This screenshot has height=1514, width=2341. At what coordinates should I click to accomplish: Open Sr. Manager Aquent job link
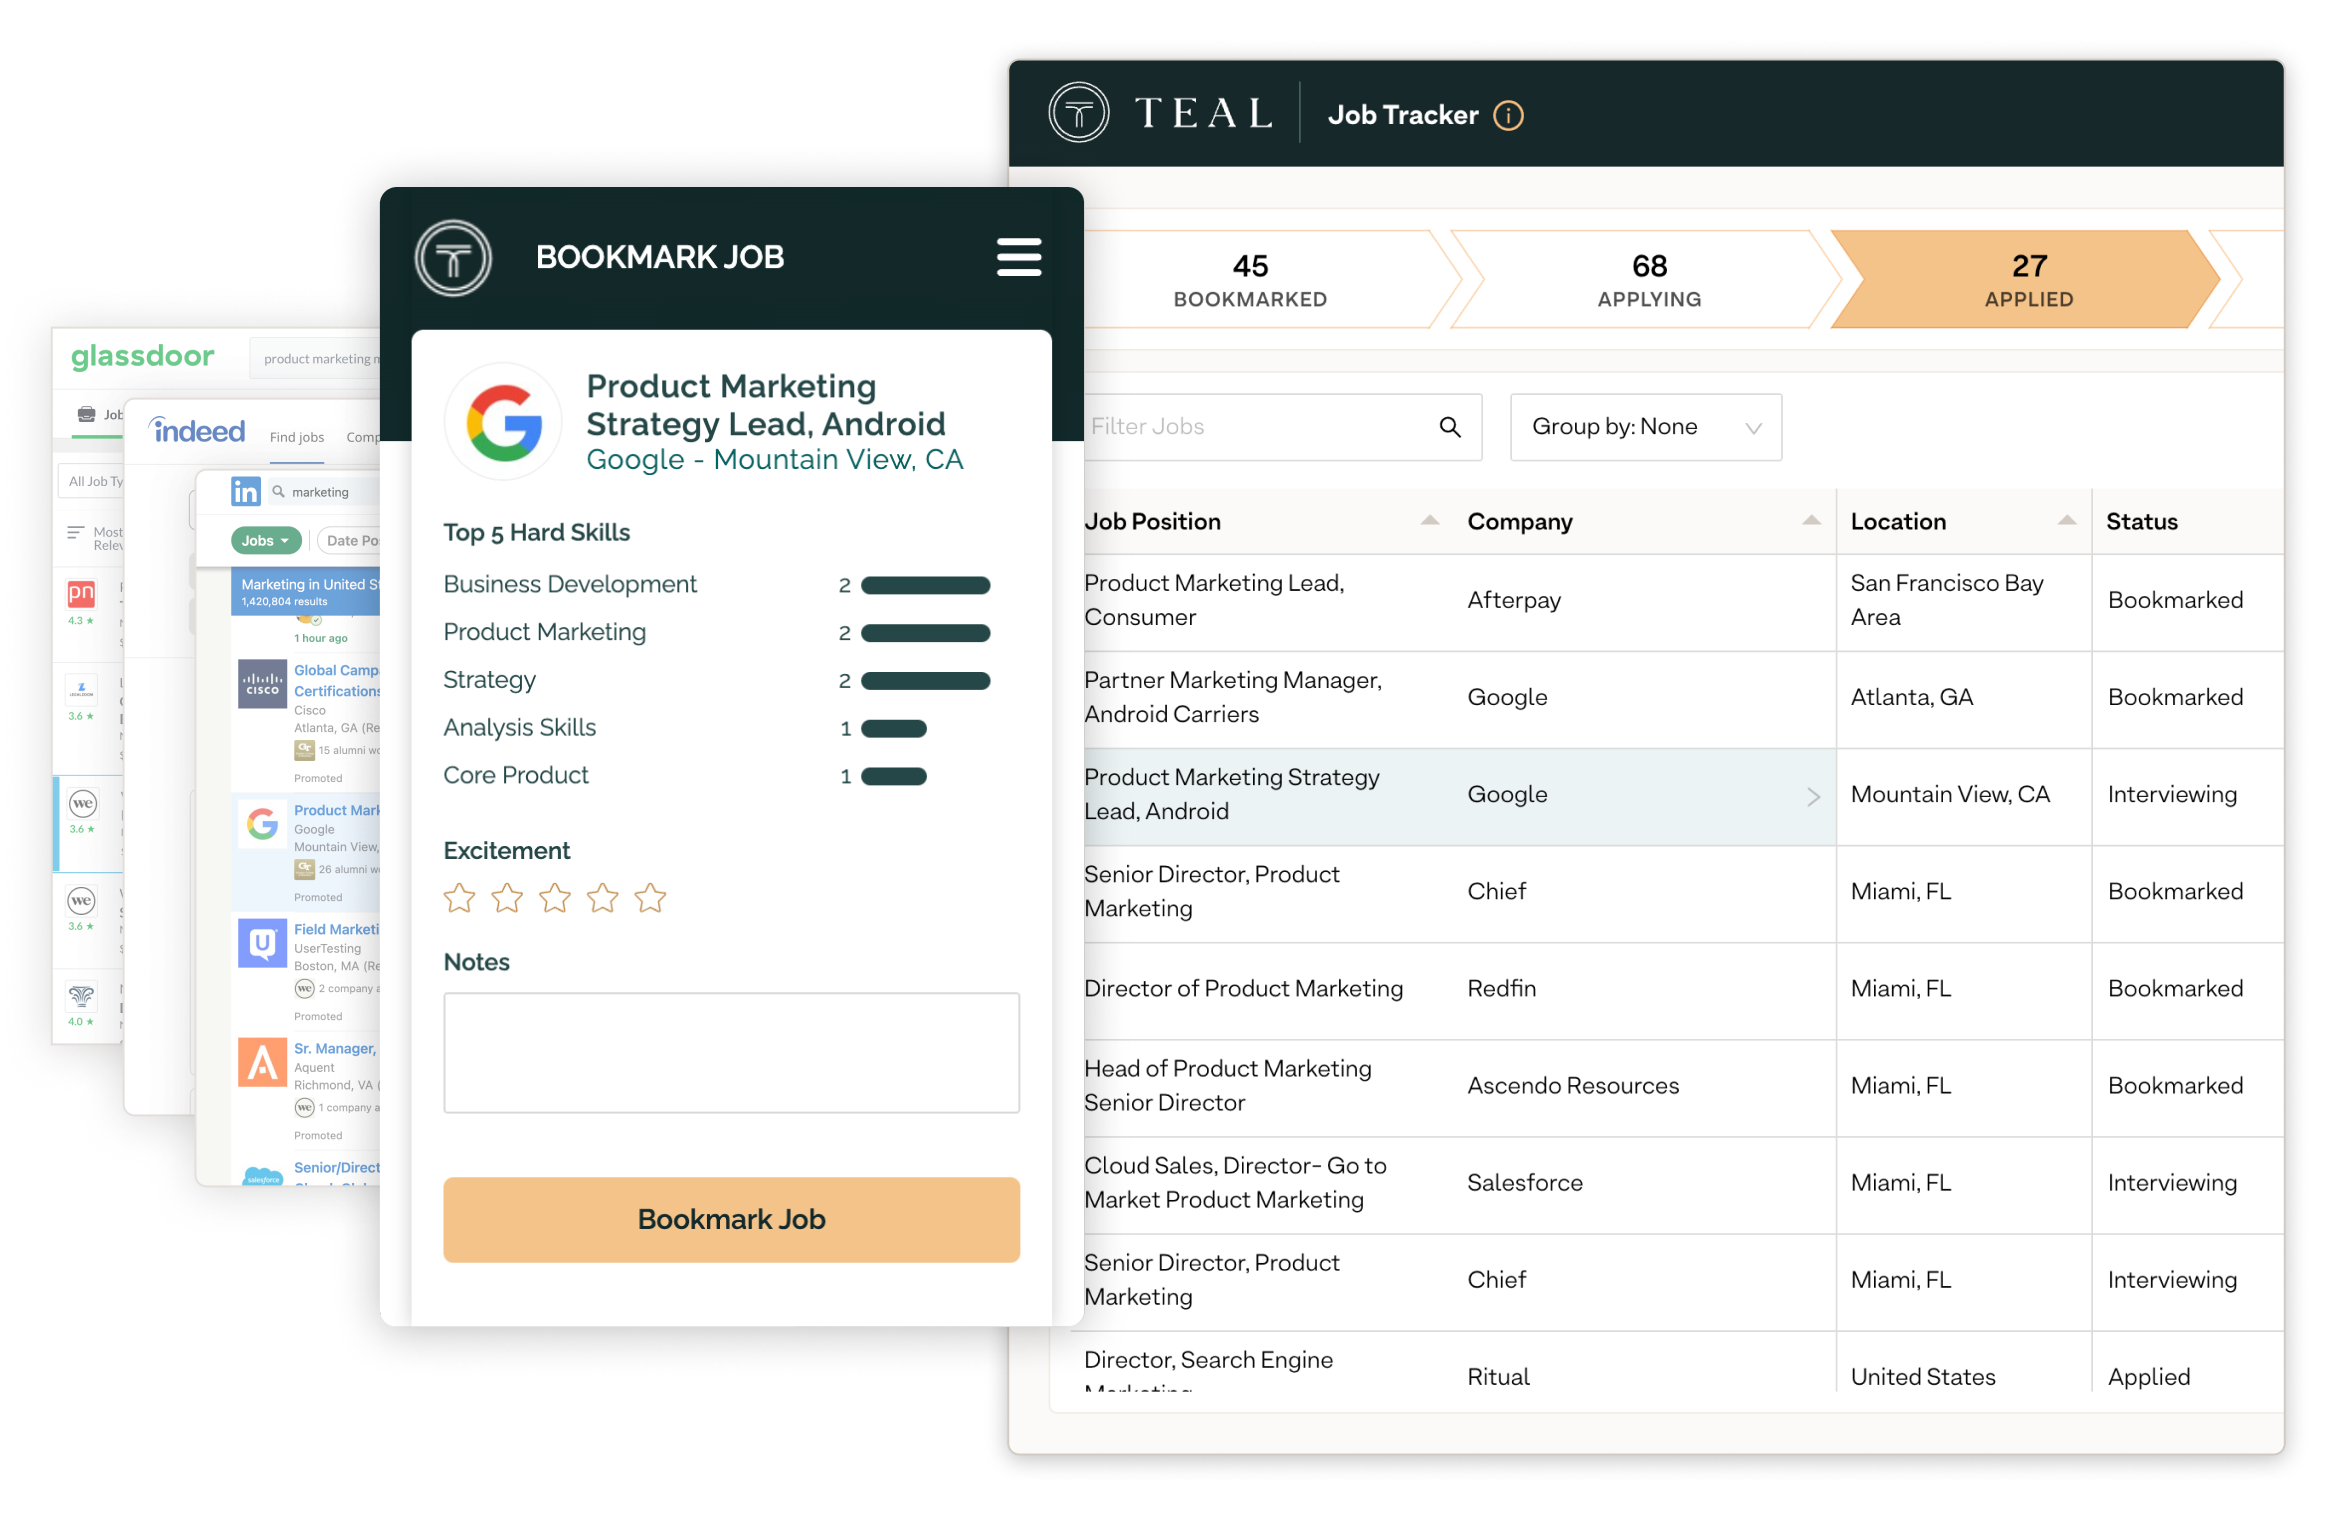coord(335,1048)
